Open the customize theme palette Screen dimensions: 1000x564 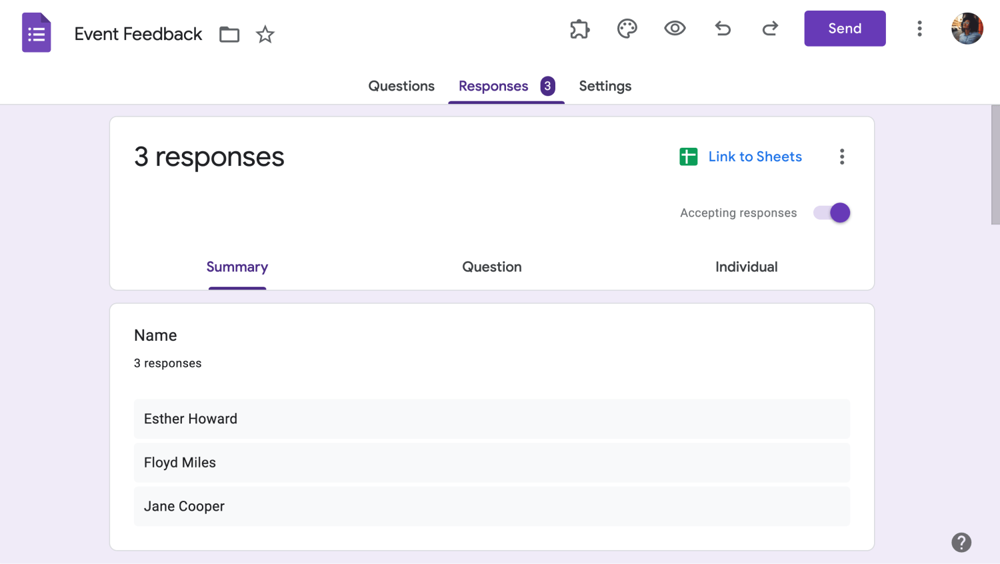627,29
